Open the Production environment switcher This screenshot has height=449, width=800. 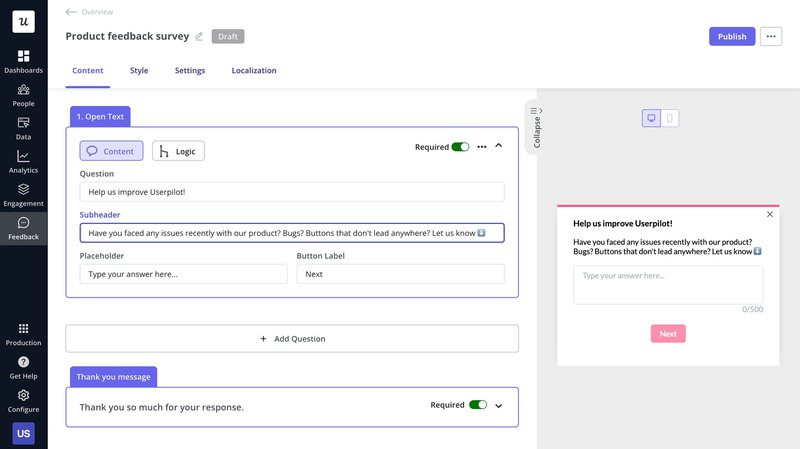[x=23, y=334]
